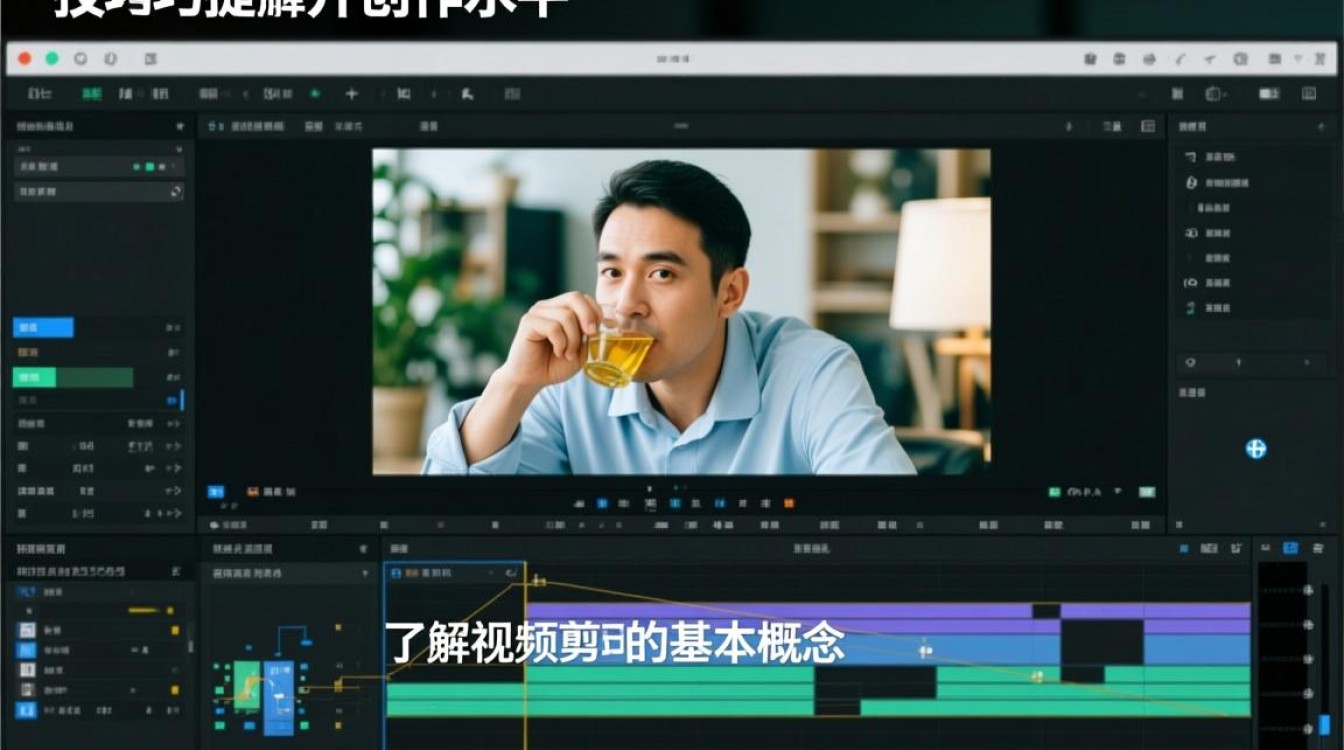The image size is (1344, 750).
Task: Click the green highlighted bar in left panel
Action: [x=73, y=377]
